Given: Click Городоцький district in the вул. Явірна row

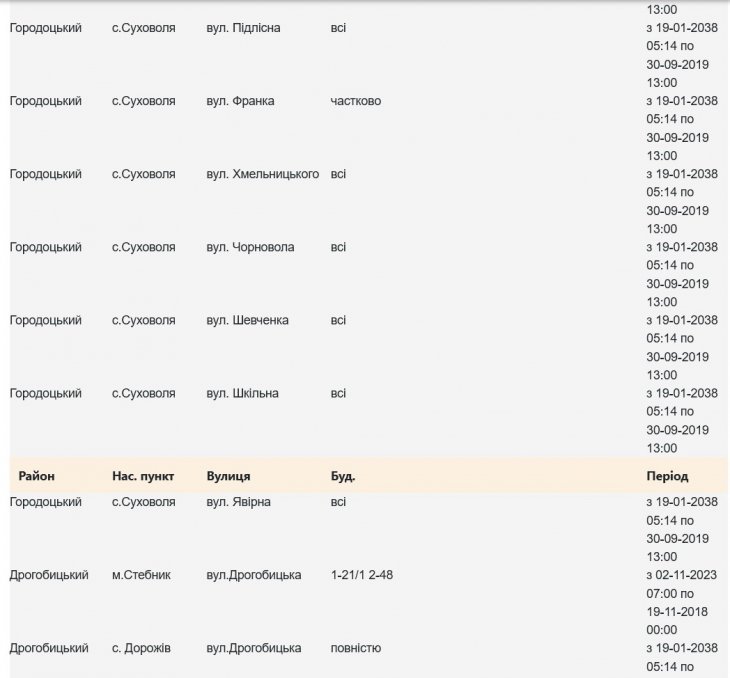Looking at the screenshot, I should pos(46,502).
